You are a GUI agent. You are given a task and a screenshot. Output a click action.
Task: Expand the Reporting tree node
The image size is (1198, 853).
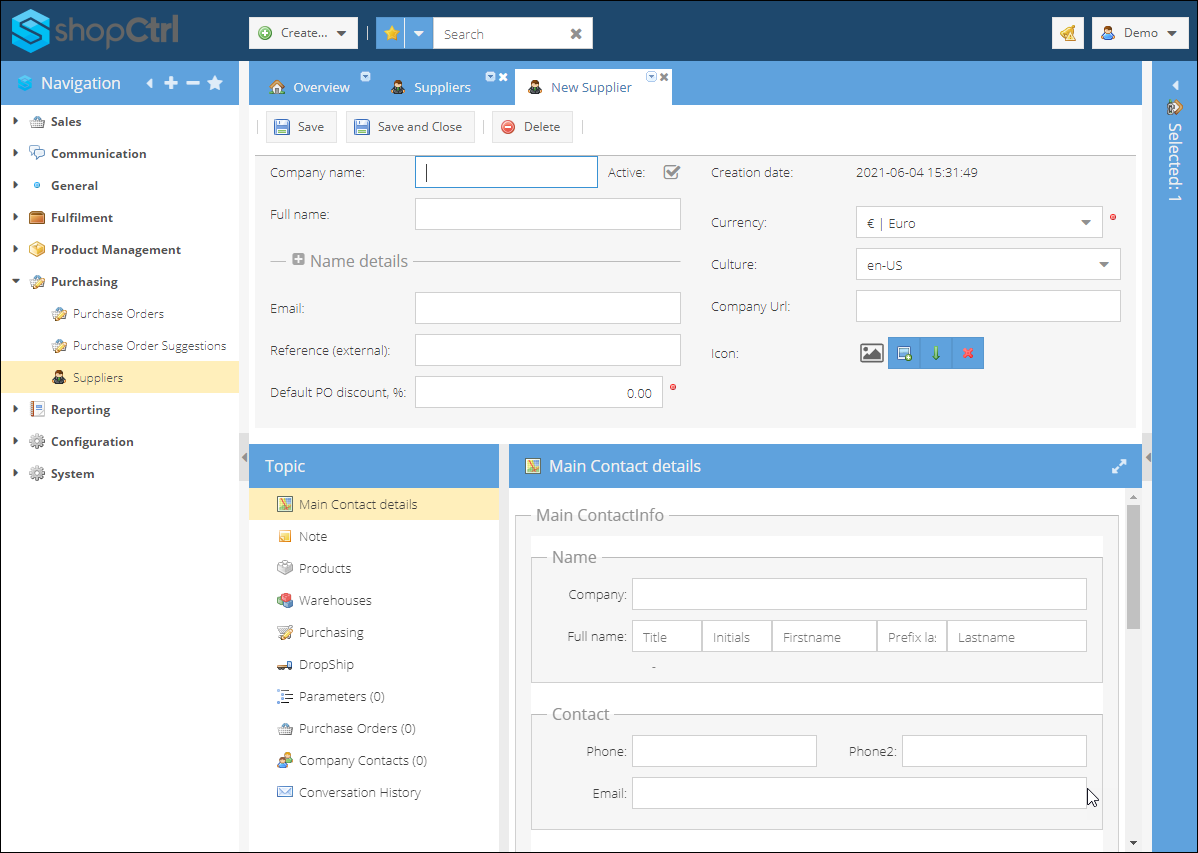pos(15,410)
